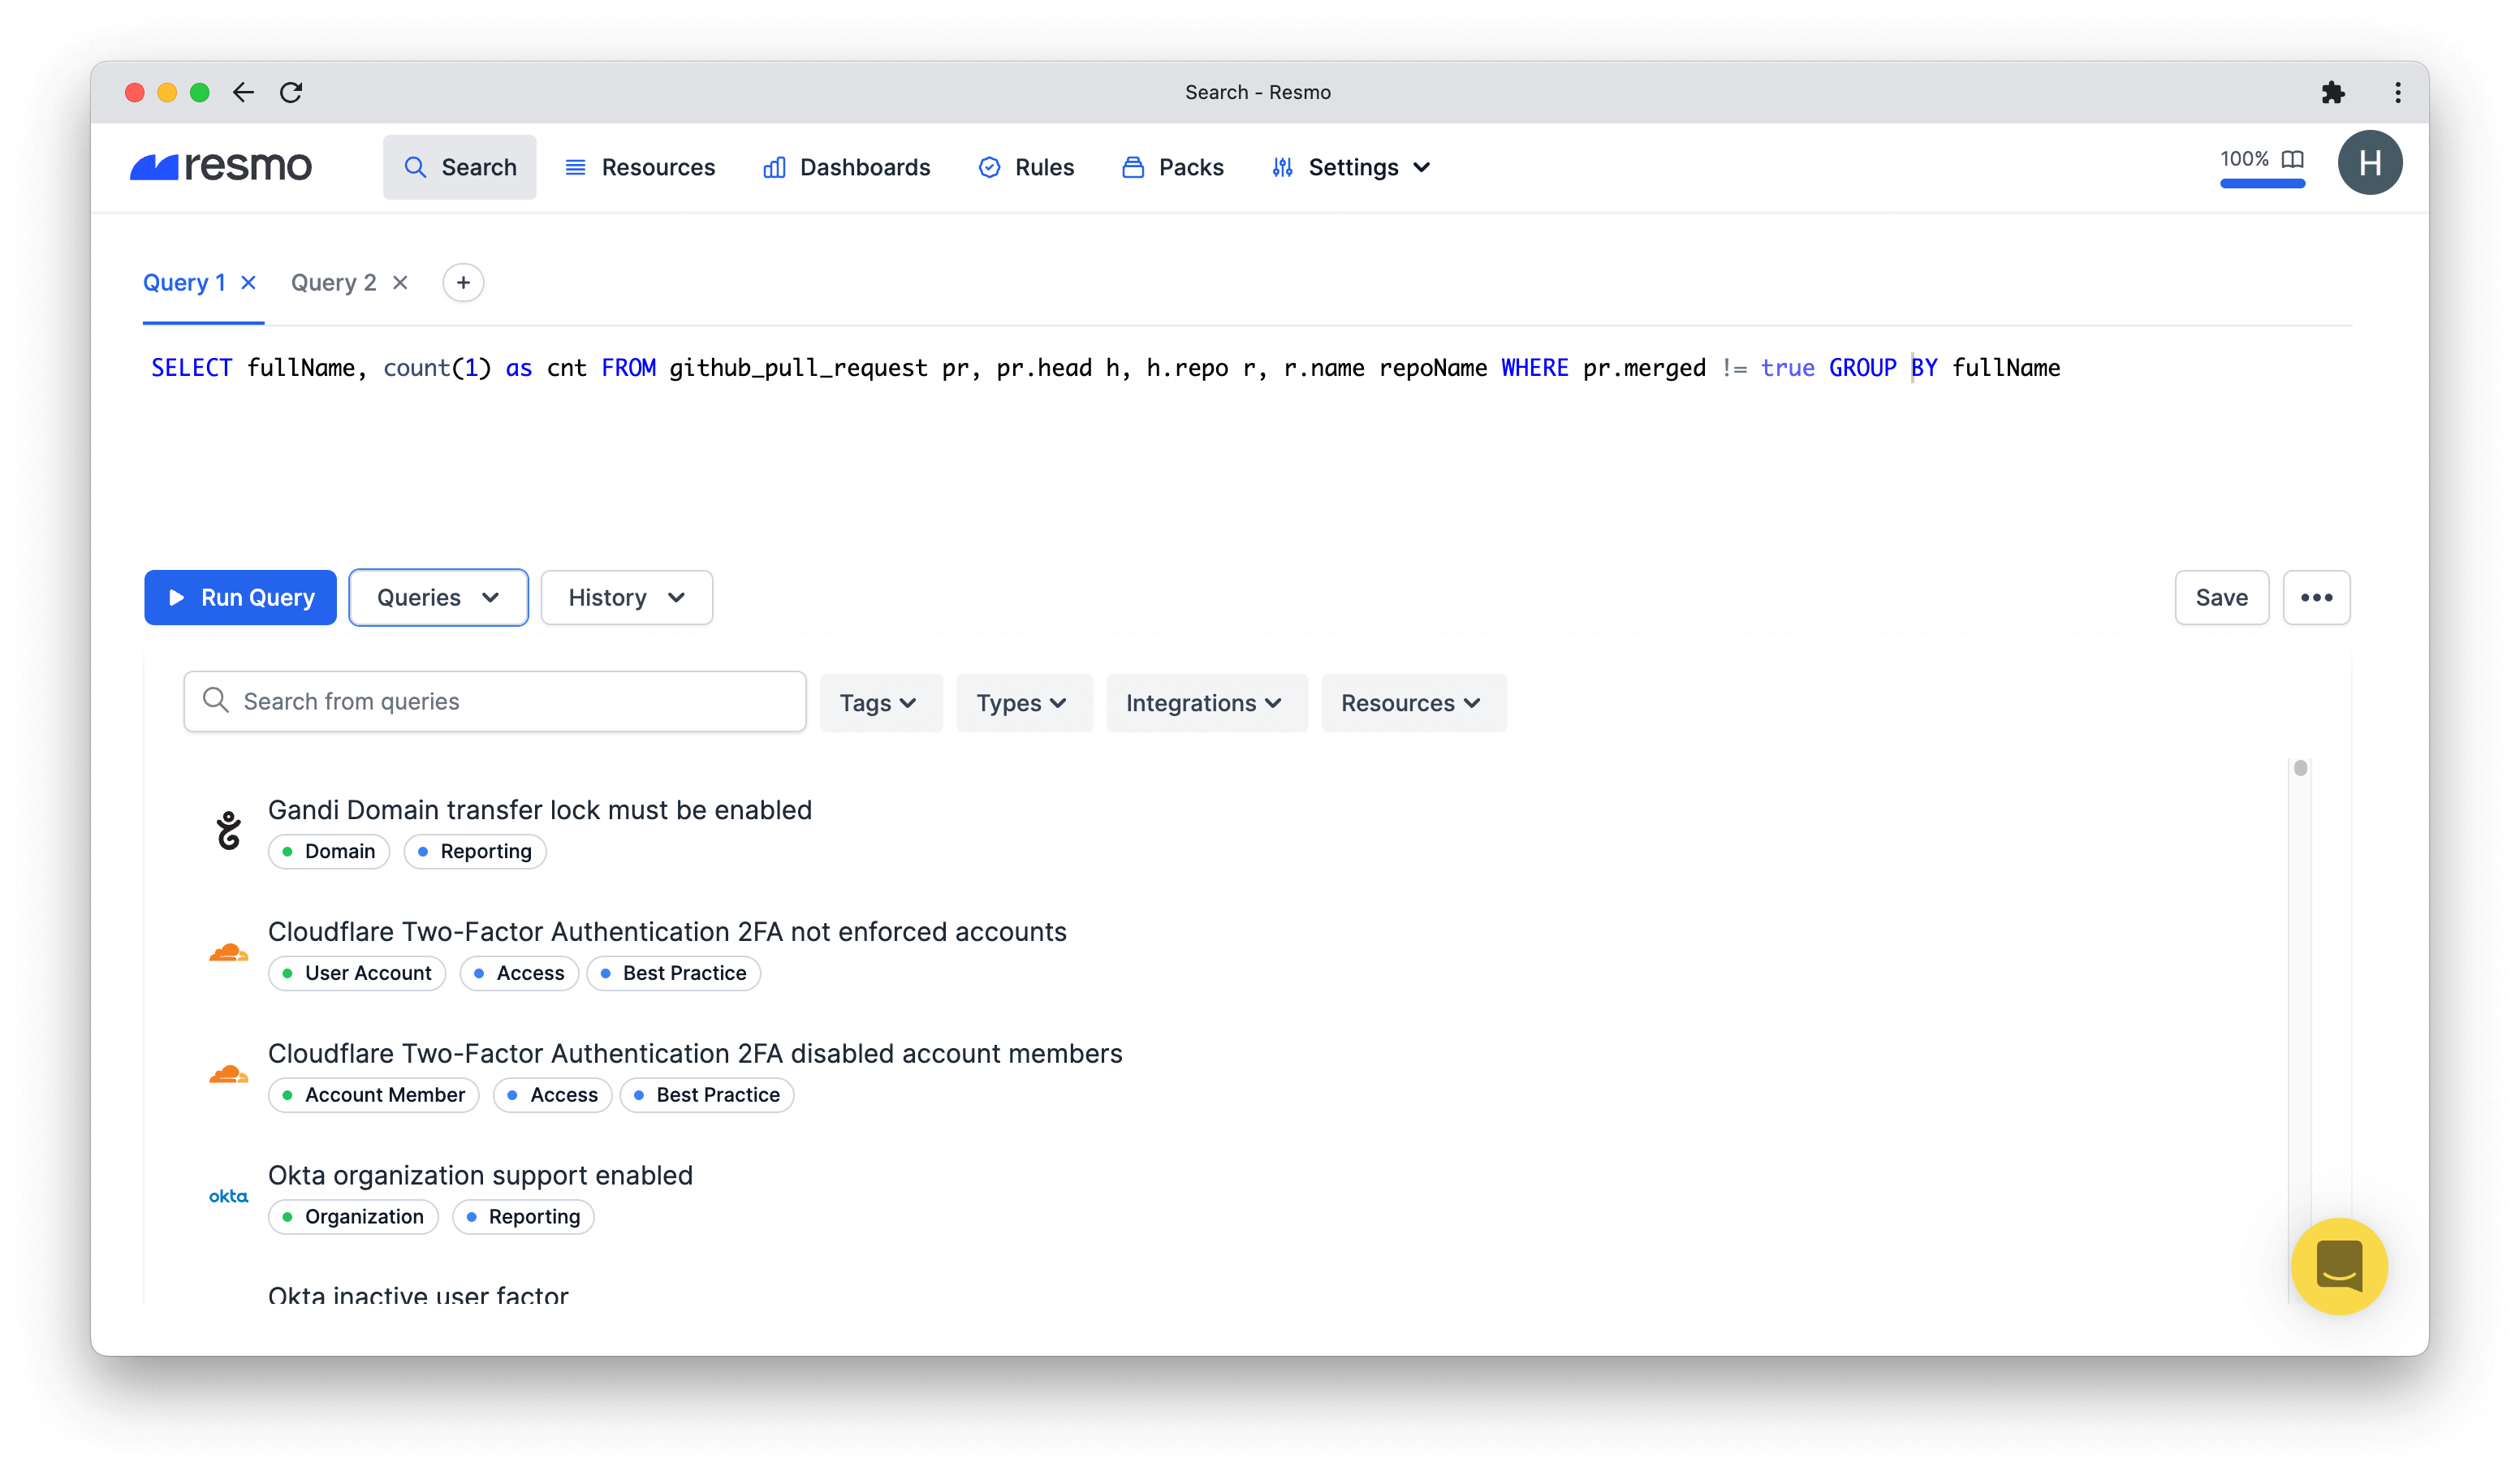Select the Reporting tag under Gandi query
Screen dimensions: 2520x1476
point(475,852)
